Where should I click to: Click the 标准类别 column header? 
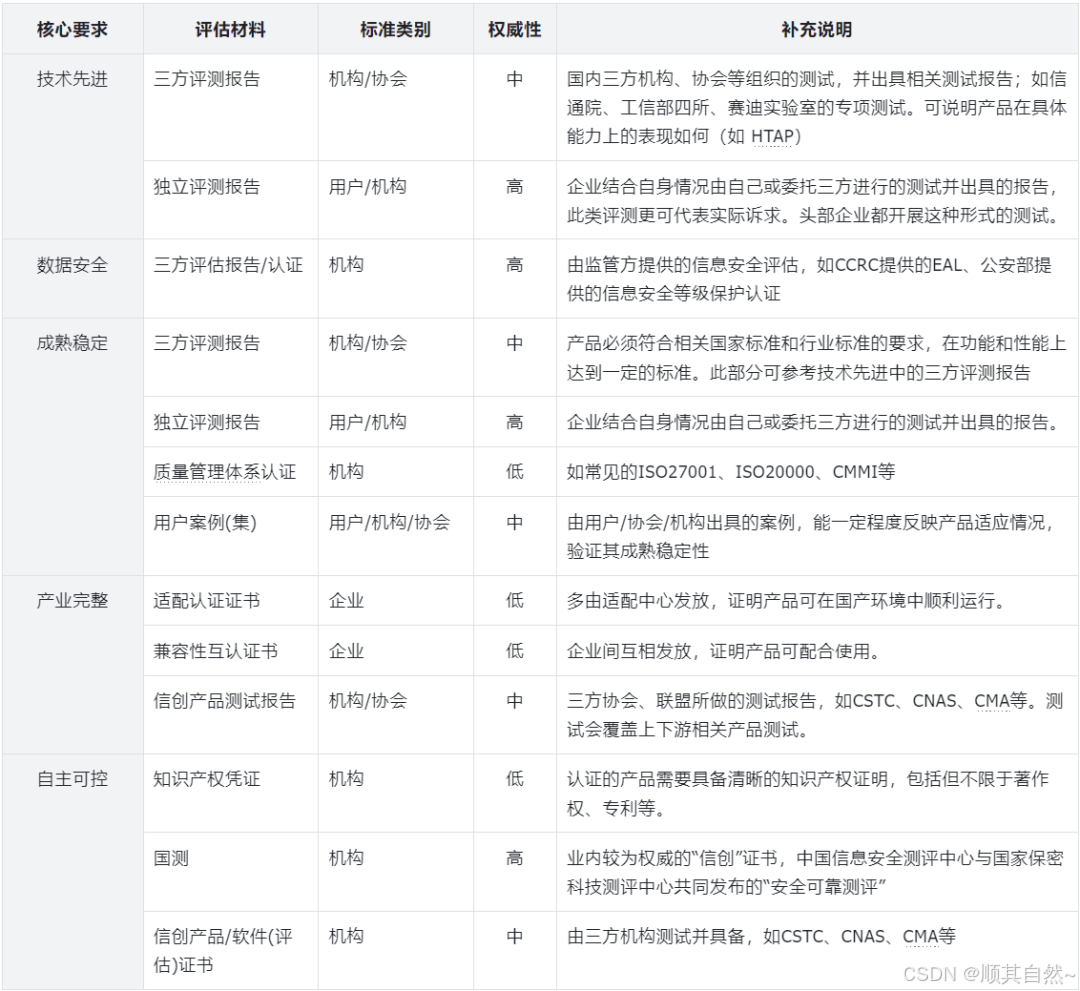coord(395,30)
